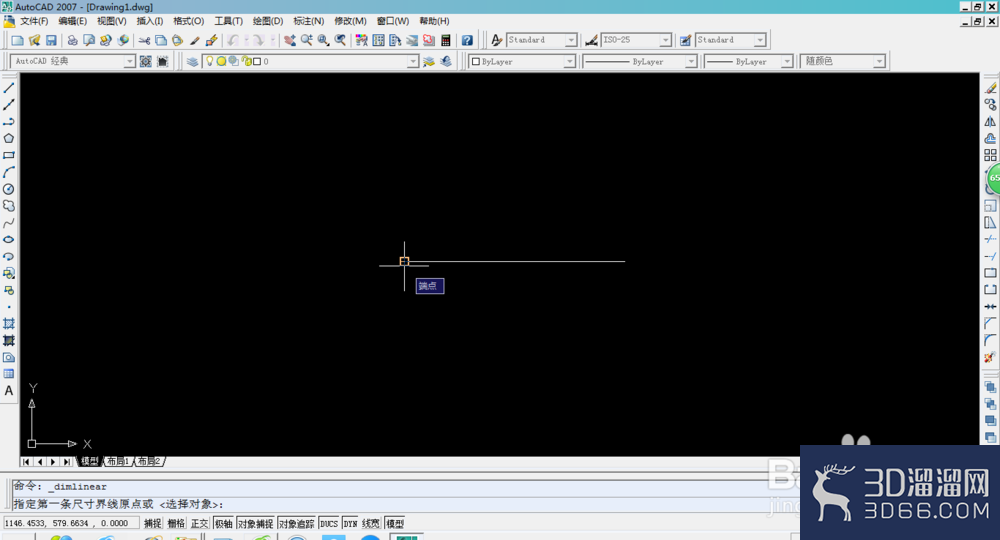Select the Revision Cloud tool
The image size is (1000, 540).
pos(9,206)
